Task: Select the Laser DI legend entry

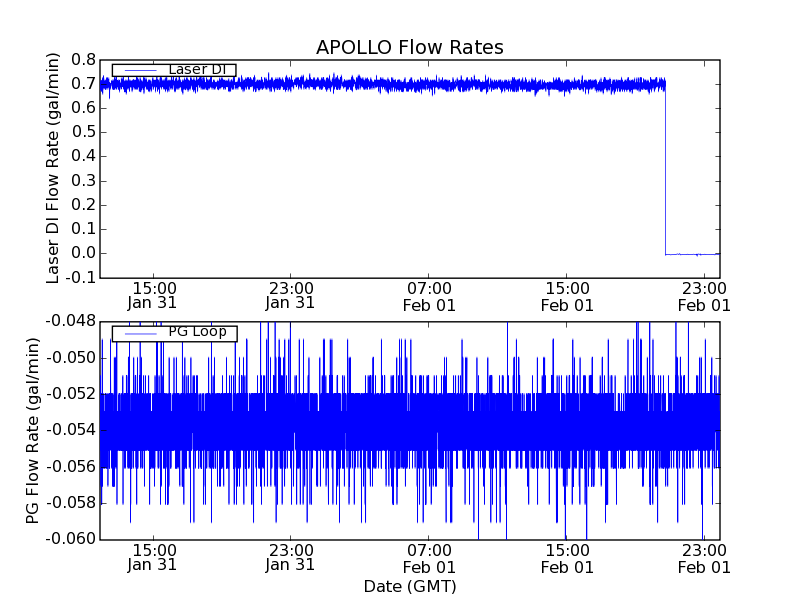Action: (x=174, y=69)
